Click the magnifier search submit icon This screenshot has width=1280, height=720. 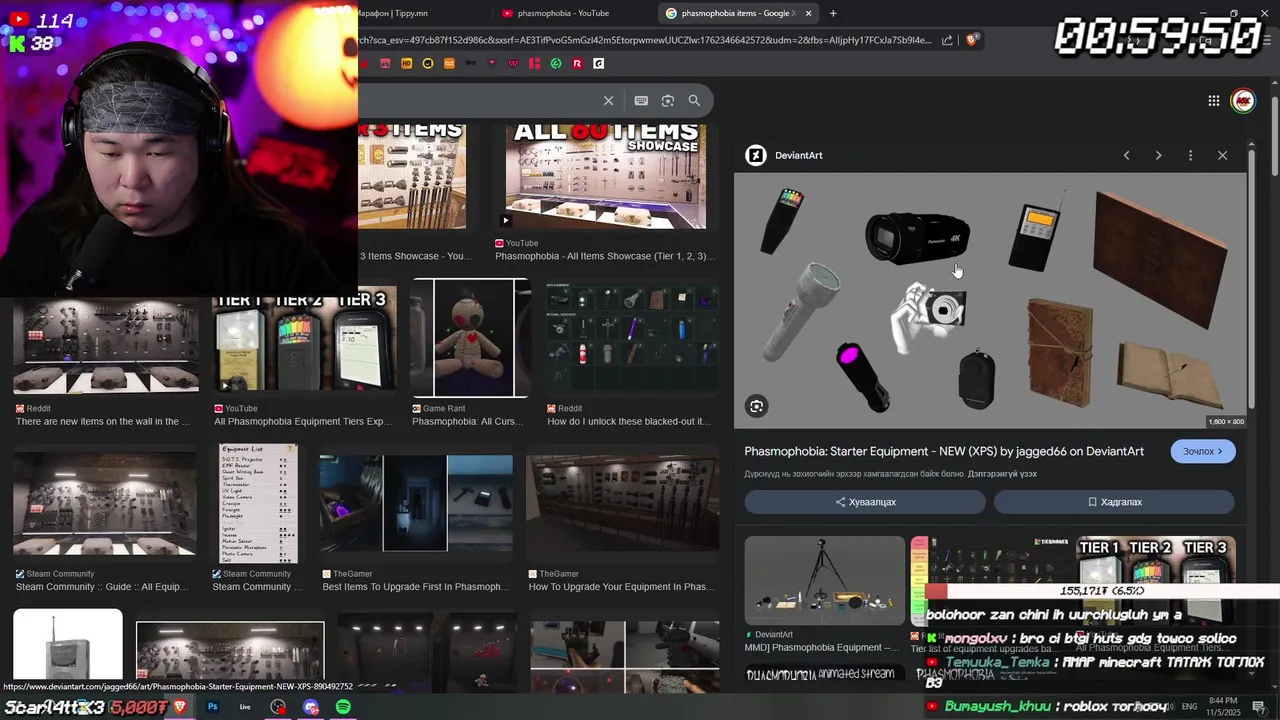(x=694, y=101)
